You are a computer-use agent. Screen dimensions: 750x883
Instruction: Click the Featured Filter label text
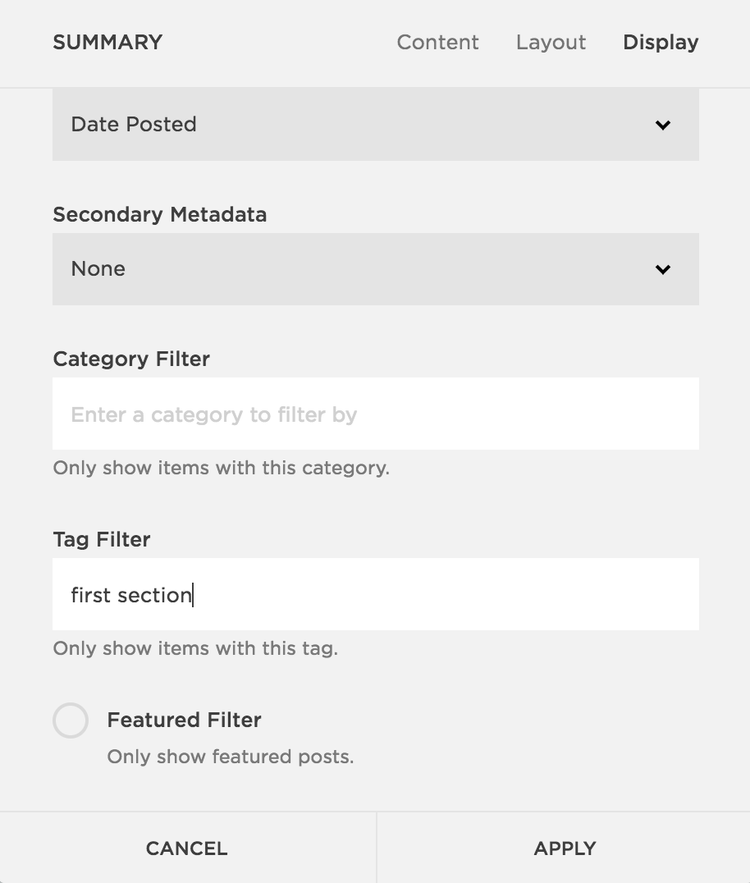pyautogui.click(x=184, y=720)
